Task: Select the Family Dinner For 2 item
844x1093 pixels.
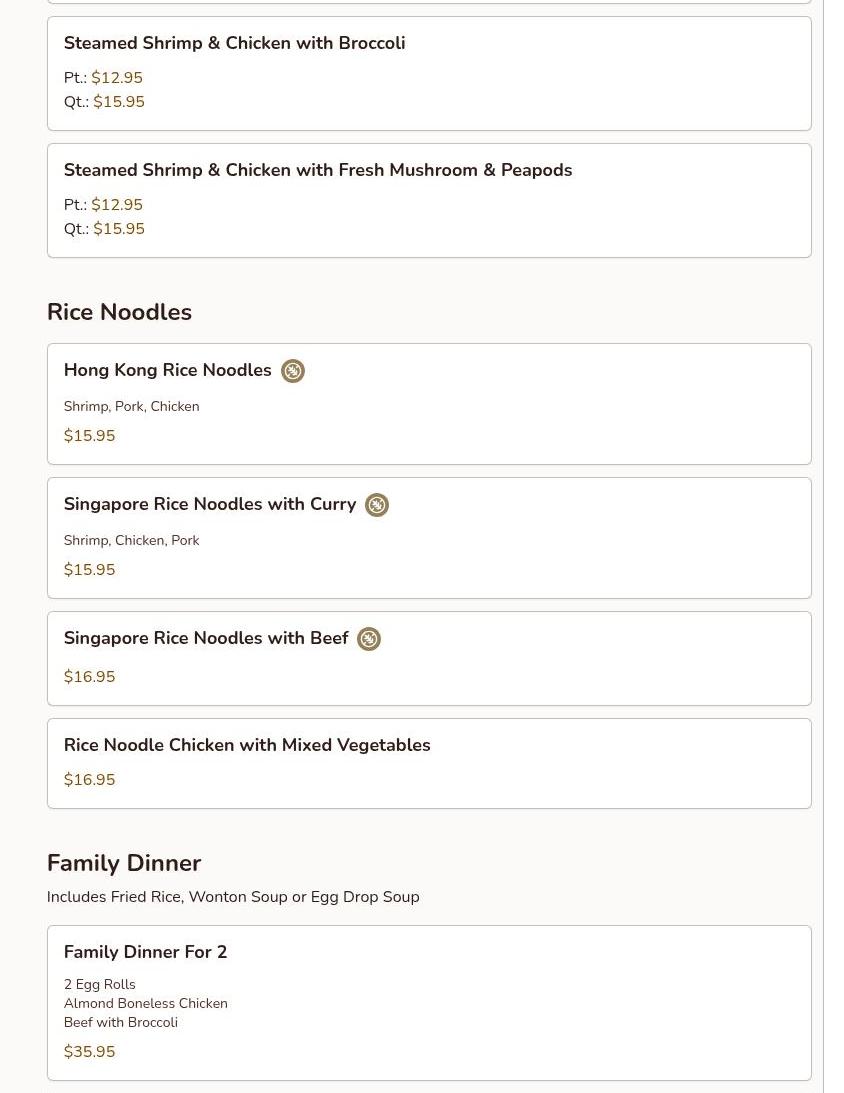Action: 145,952
